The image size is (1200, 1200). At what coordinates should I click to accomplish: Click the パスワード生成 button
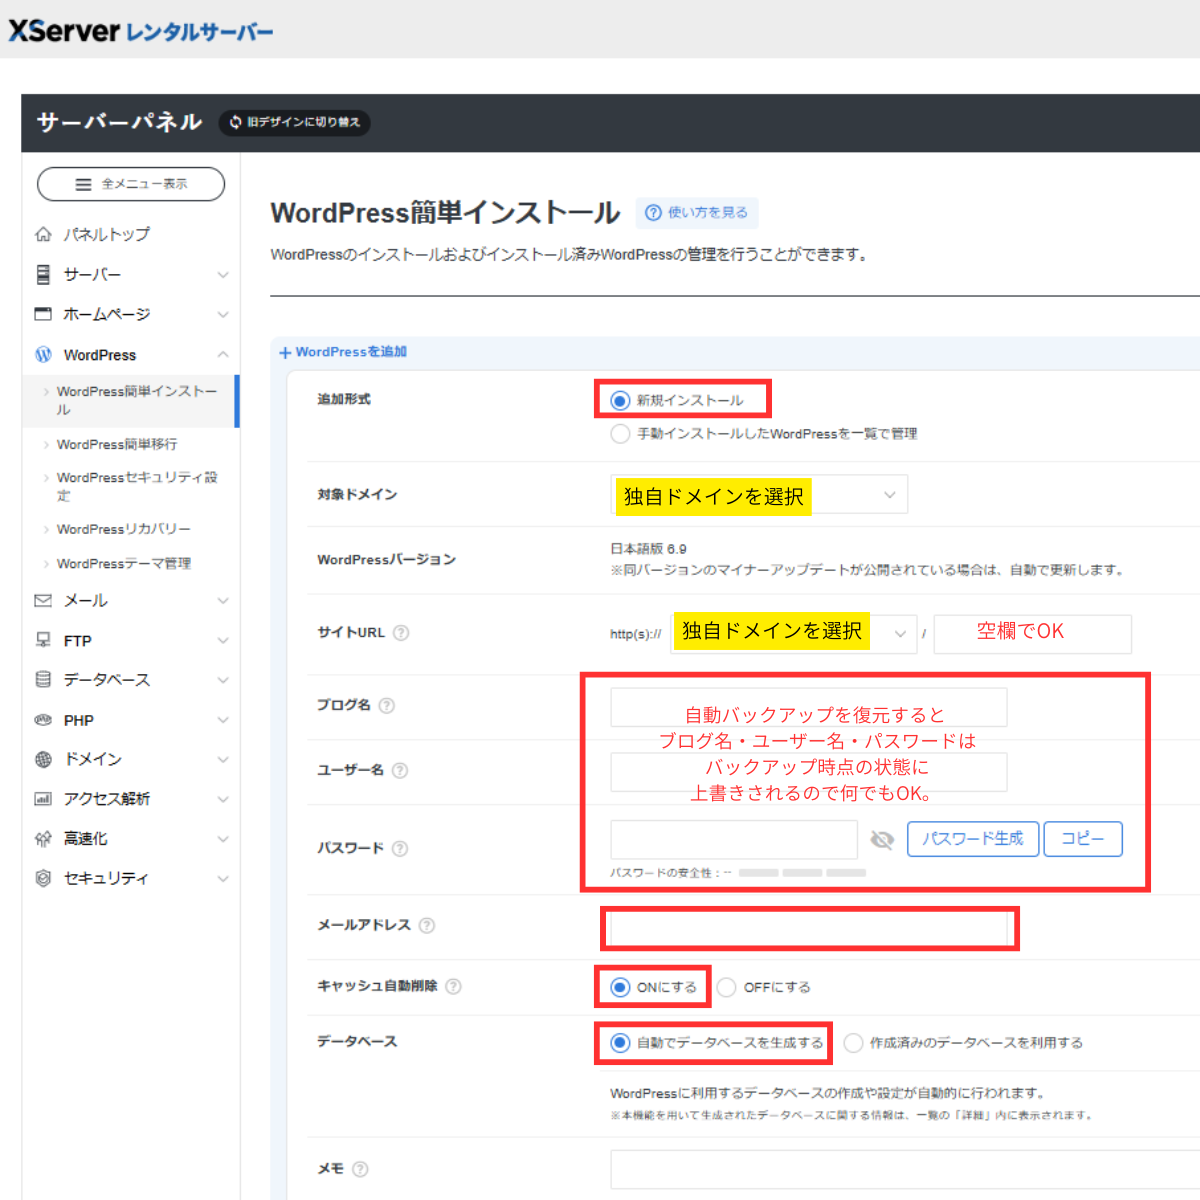972,839
